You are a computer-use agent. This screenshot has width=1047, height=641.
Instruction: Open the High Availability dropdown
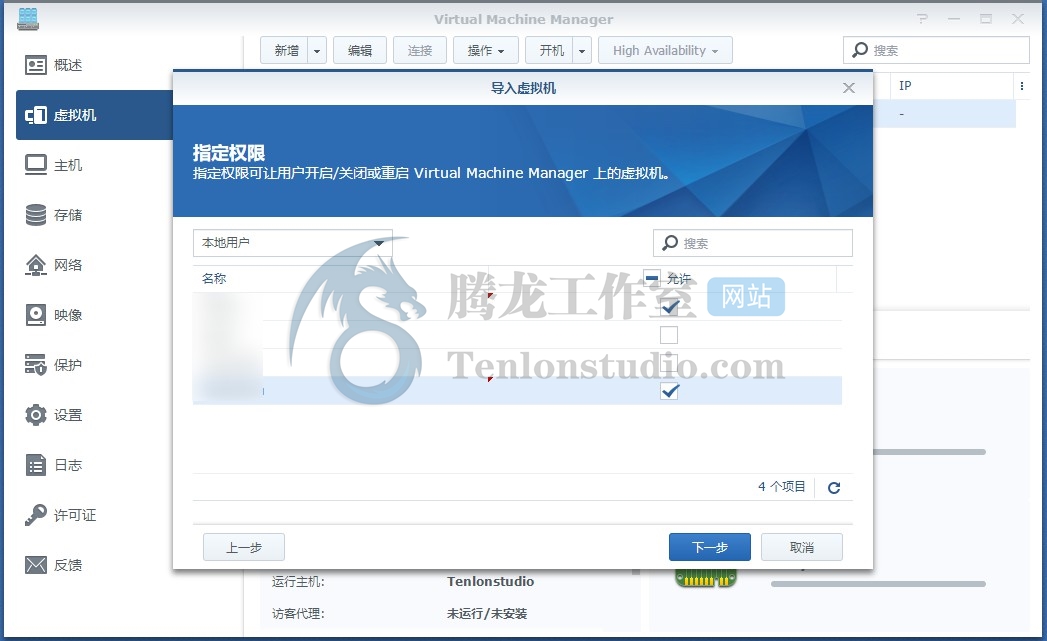point(665,50)
